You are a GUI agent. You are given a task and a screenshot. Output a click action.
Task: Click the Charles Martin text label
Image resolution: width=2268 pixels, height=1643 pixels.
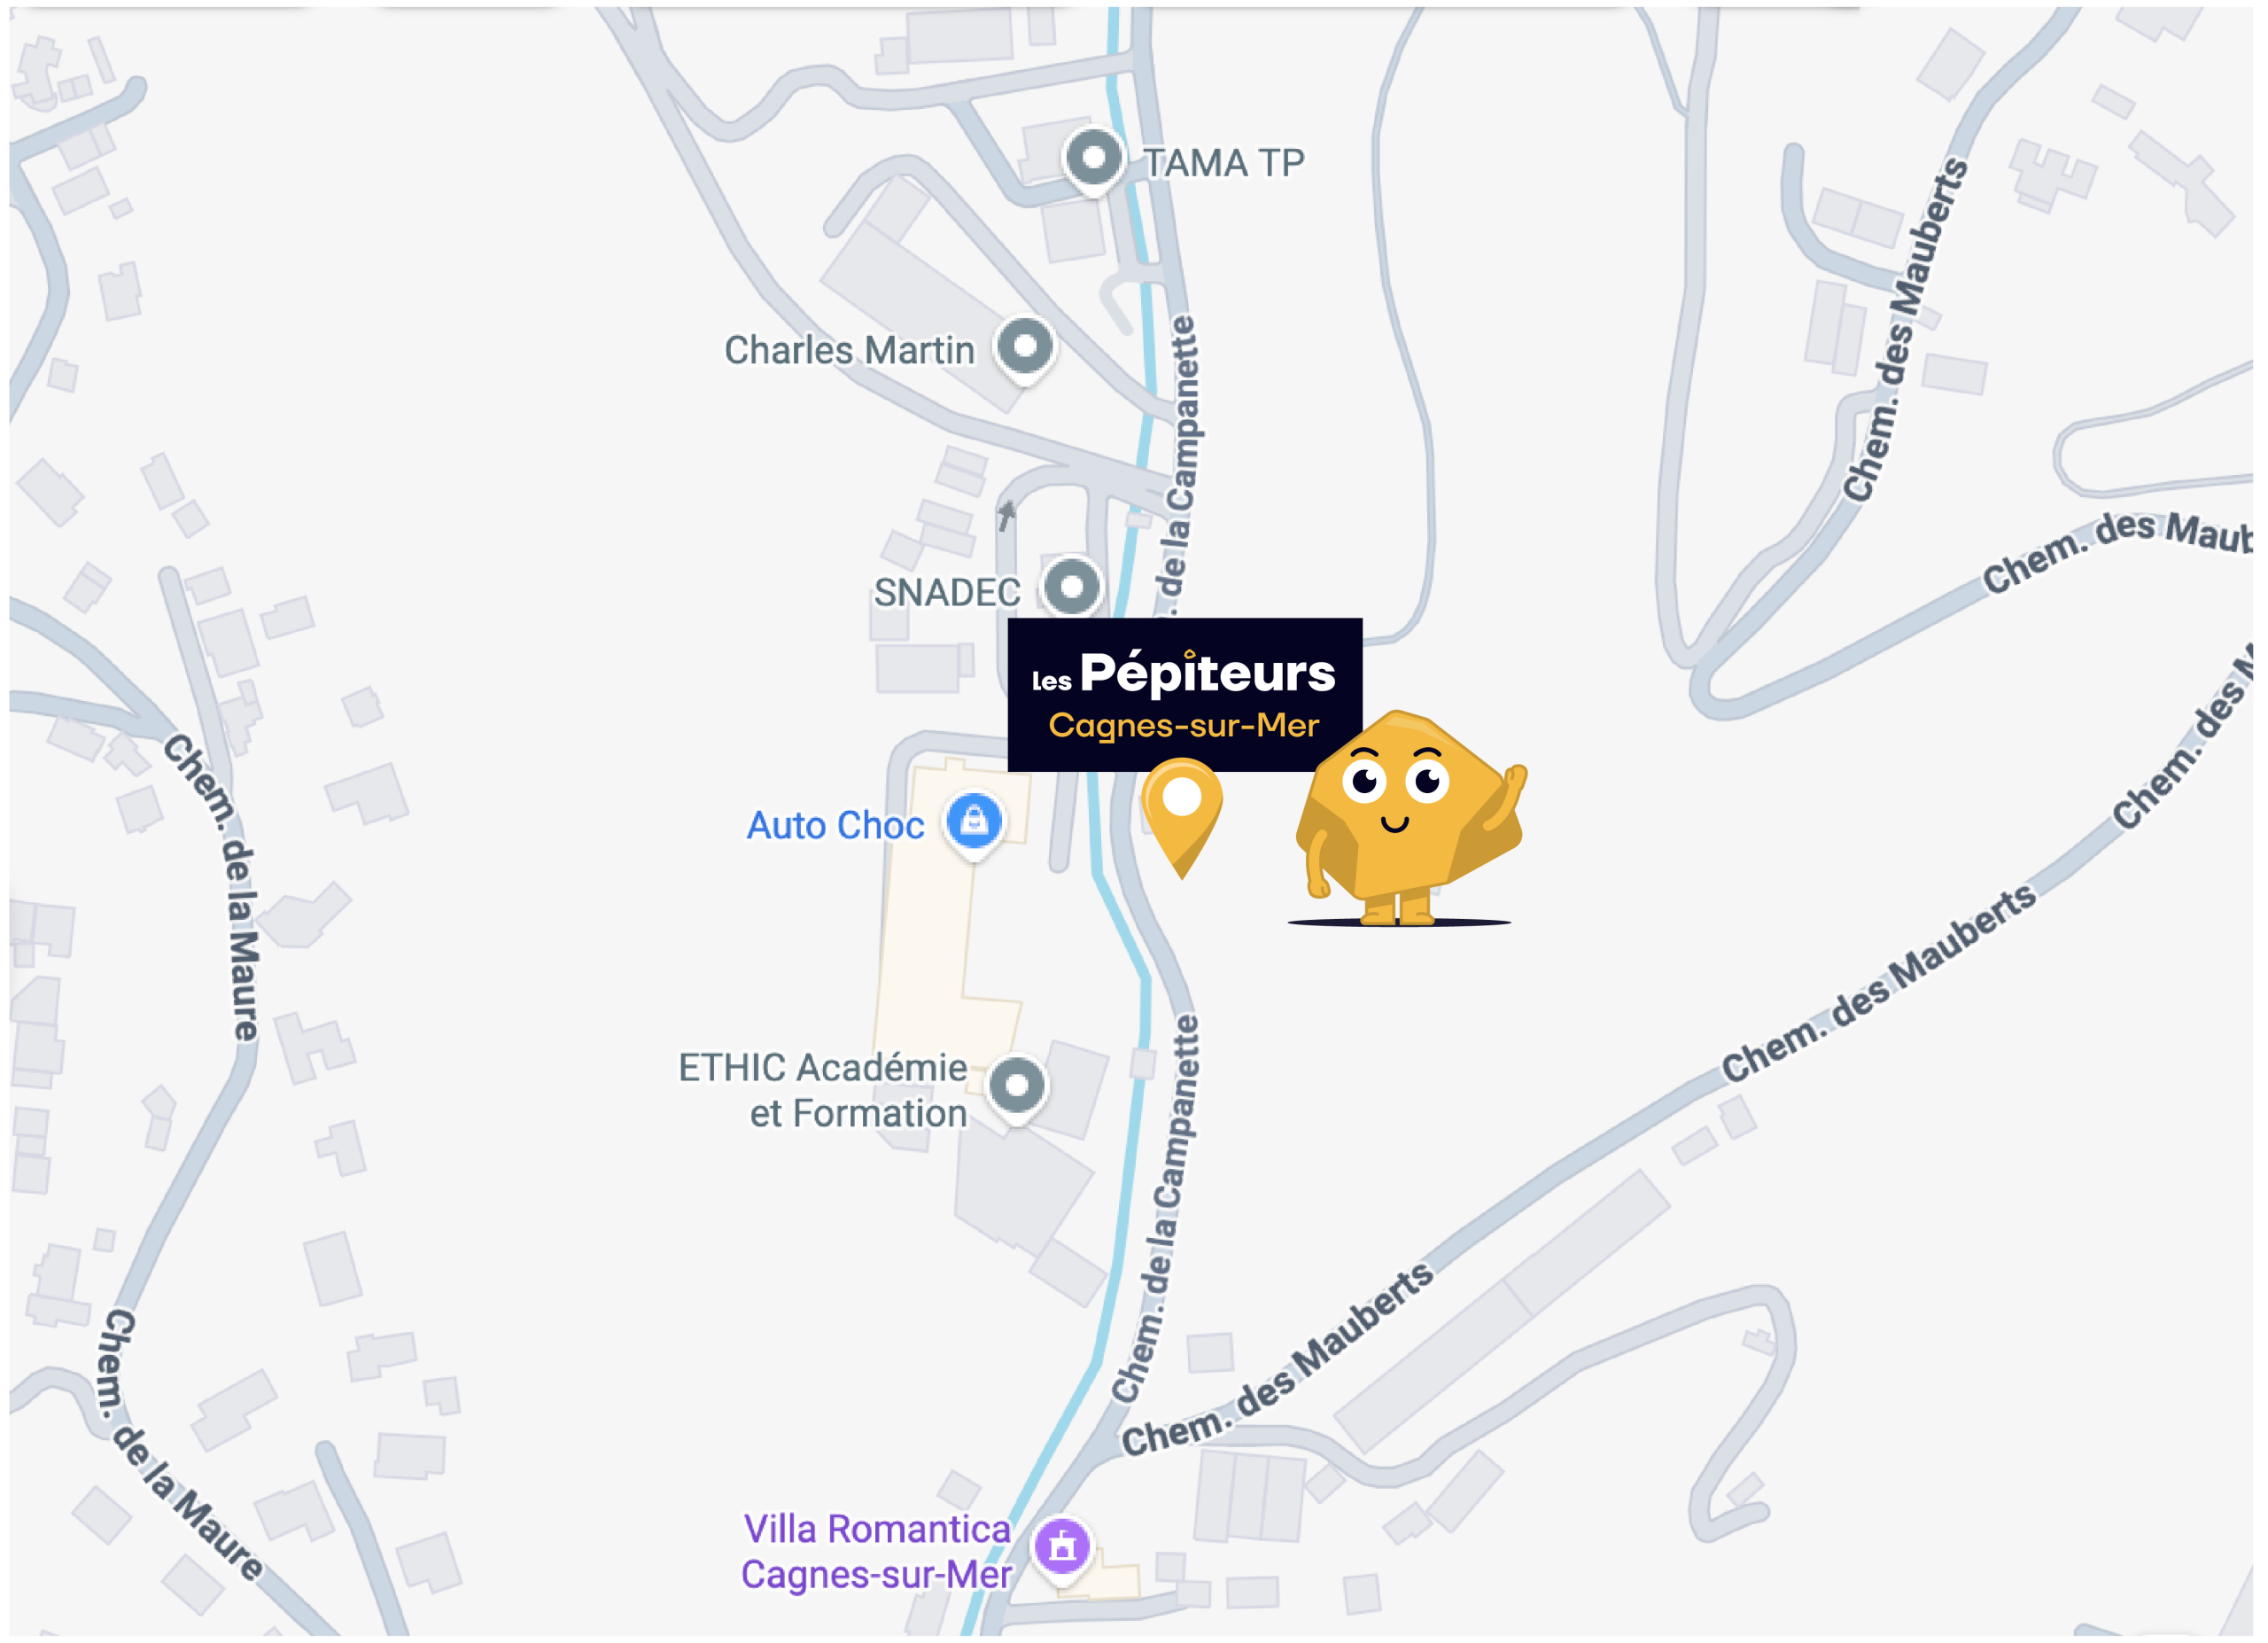tap(849, 351)
